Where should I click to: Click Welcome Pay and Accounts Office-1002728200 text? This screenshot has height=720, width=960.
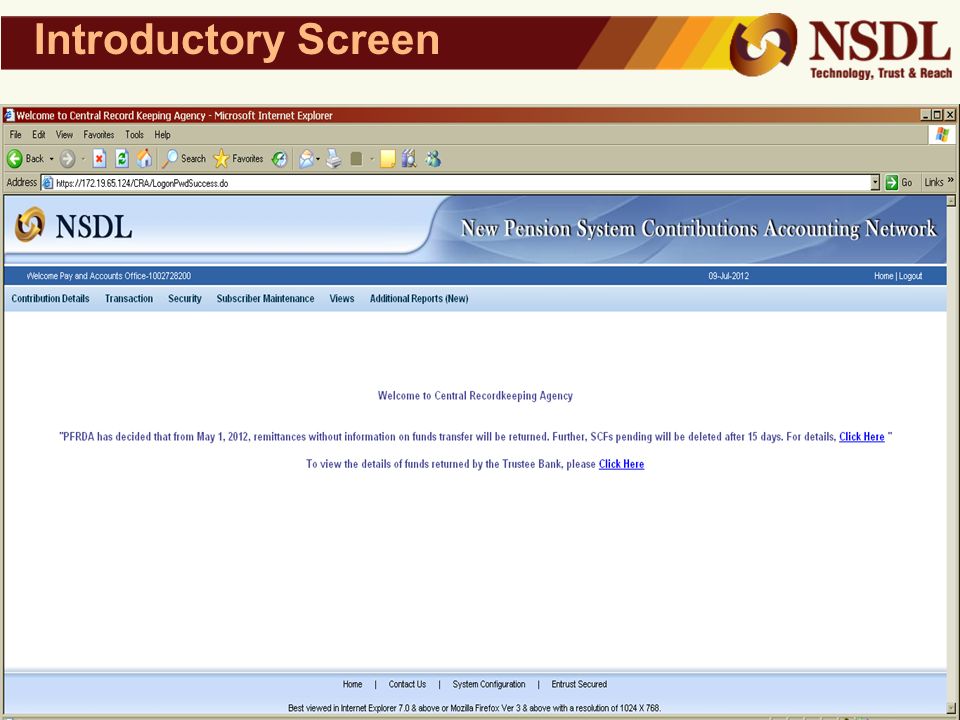pos(108,276)
